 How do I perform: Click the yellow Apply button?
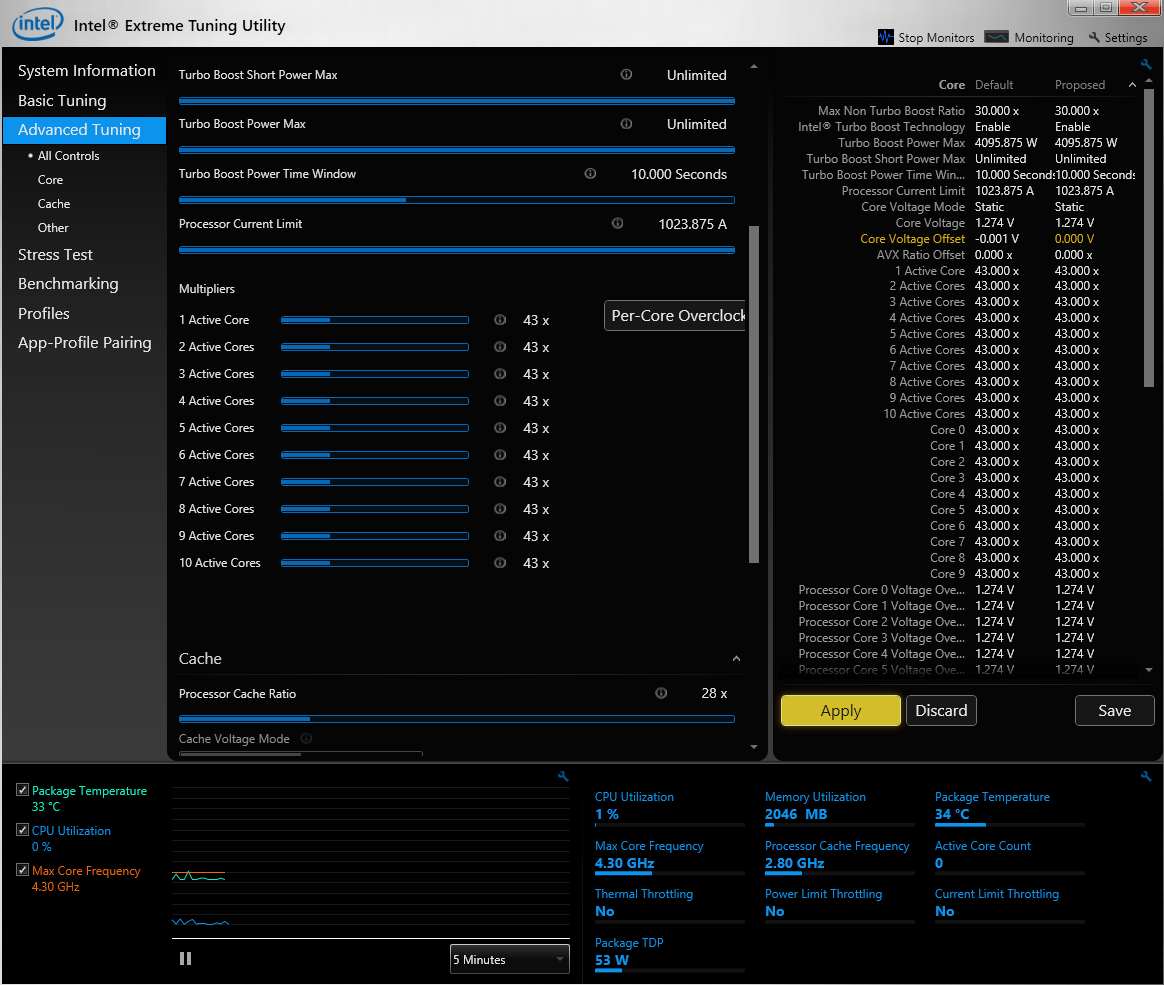pyautogui.click(x=840, y=710)
